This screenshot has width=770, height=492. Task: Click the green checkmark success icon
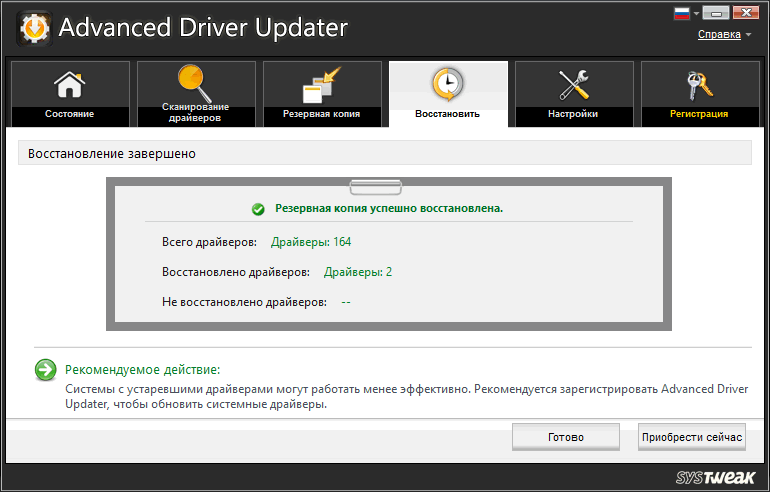(x=258, y=210)
